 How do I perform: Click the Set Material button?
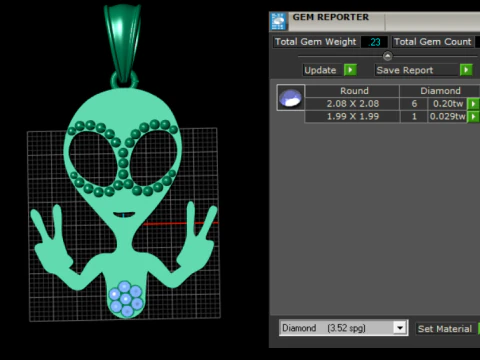445,329
